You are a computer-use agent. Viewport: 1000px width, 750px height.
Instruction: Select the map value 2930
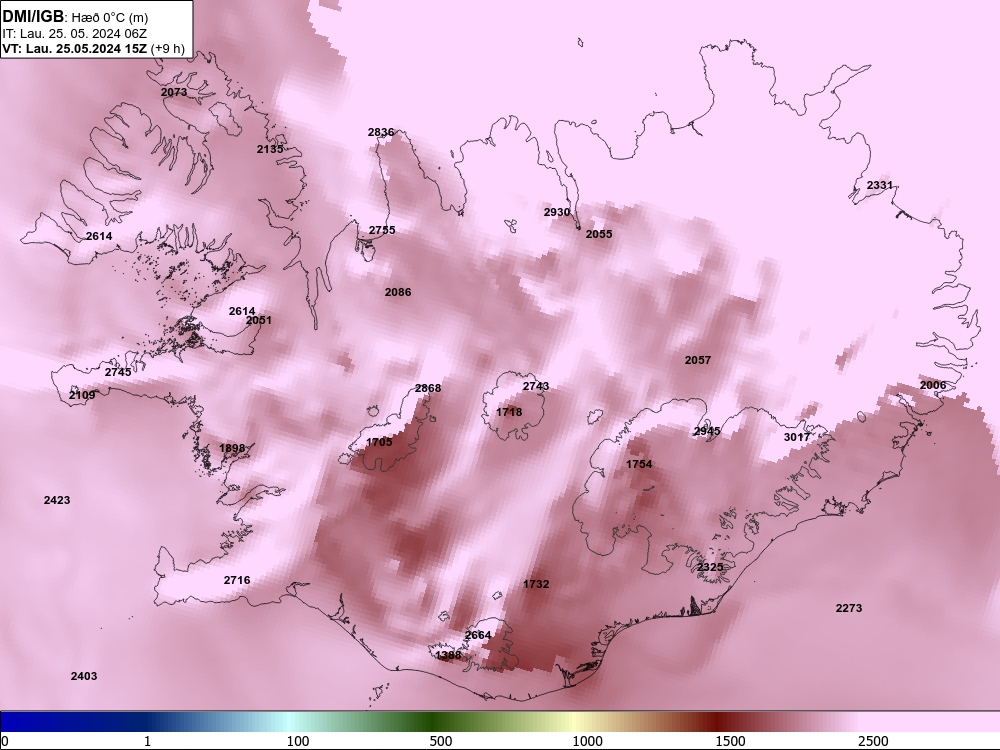[557, 212]
